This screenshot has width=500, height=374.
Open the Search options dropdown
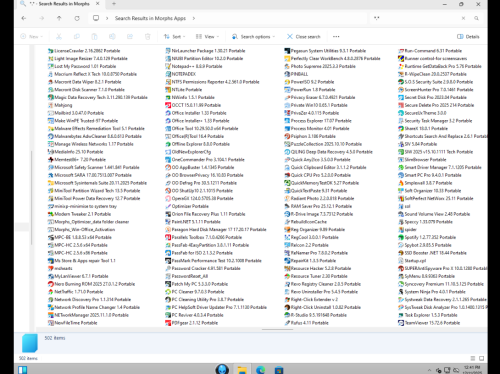(253, 37)
